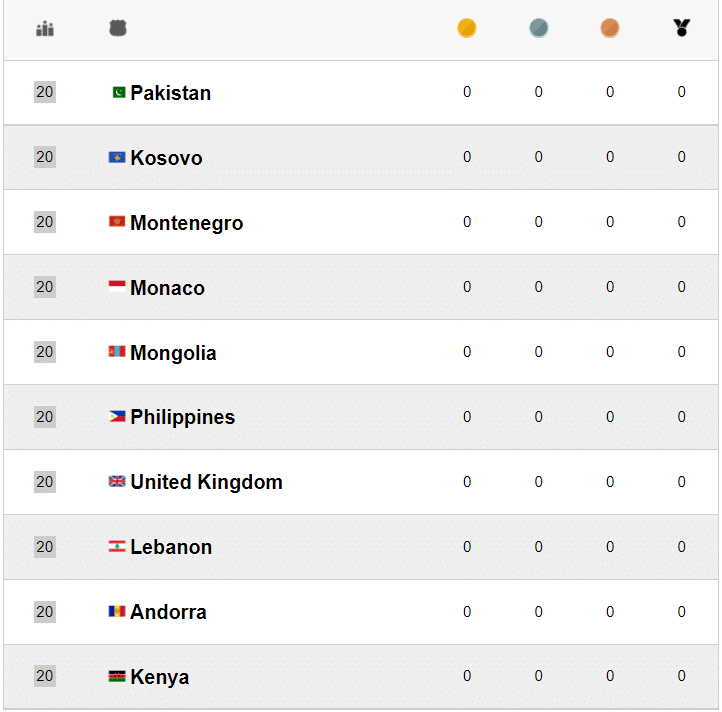This screenshot has width=722, height=712.
Task: Click the bronze medal column icon
Action: [x=610, y=28]
